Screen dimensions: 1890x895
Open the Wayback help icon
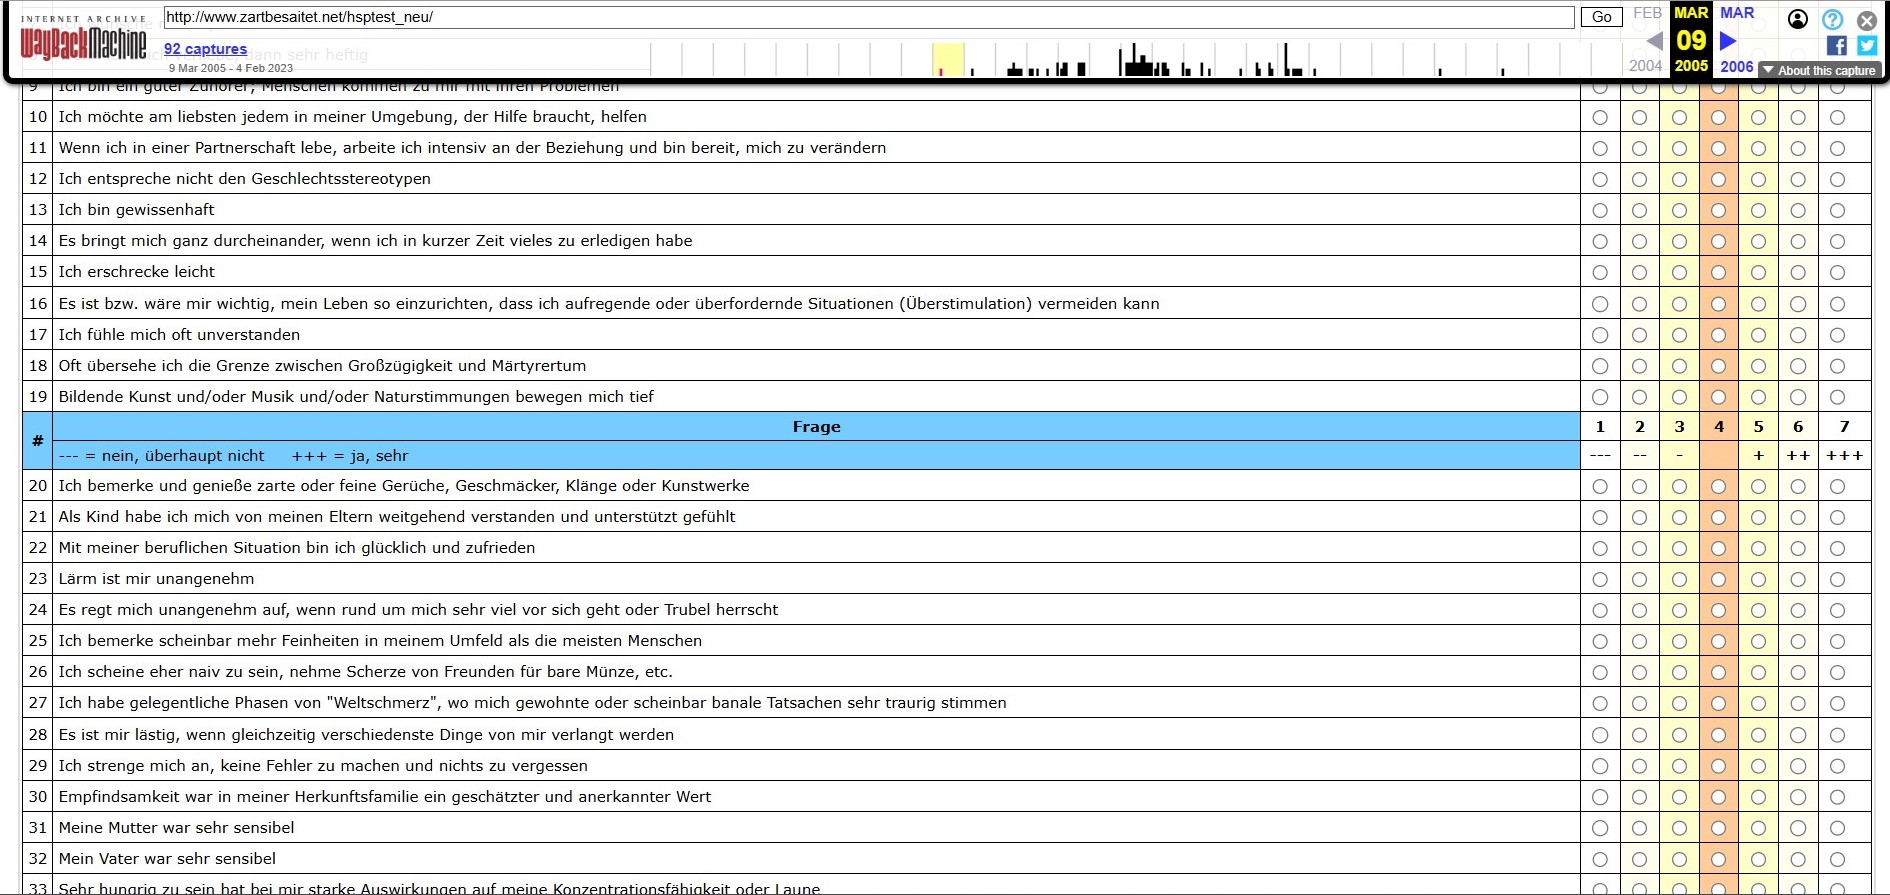click(x=1832, y=19)
